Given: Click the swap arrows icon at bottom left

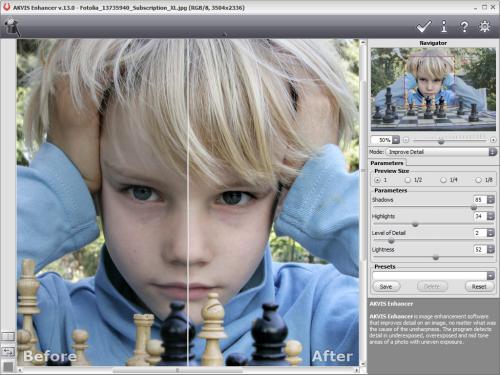Looking at the screenshot, I should [x=8, y=351].
